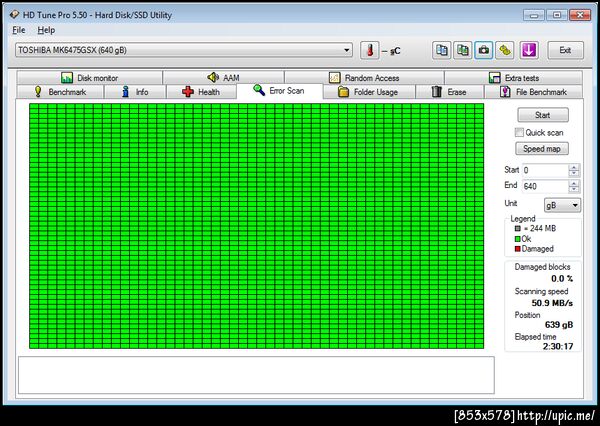Click the green Ok legend swatch
This screenshot has width=600, height=426.
click(517, 239)
